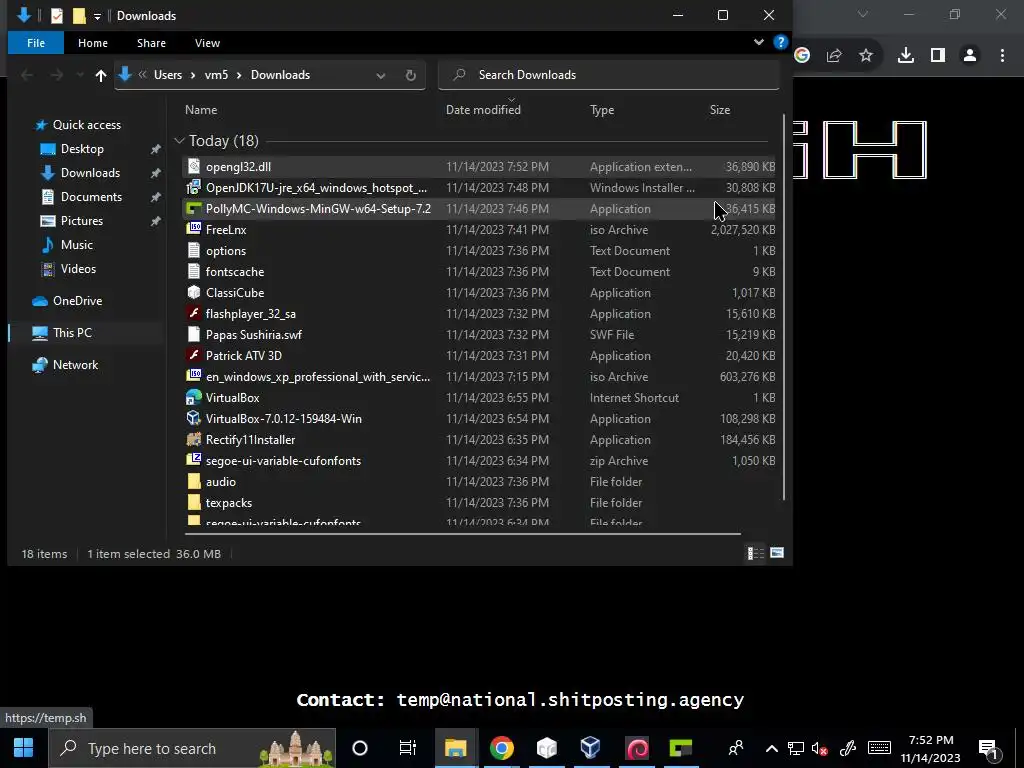Select the fontscache text document
This screenshot has height=768, width=1024.
click(479, 272)
